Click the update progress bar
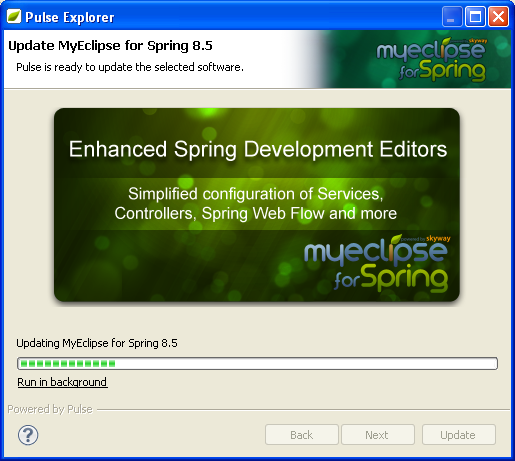This screenshot has height=461, width=515. 257,363
